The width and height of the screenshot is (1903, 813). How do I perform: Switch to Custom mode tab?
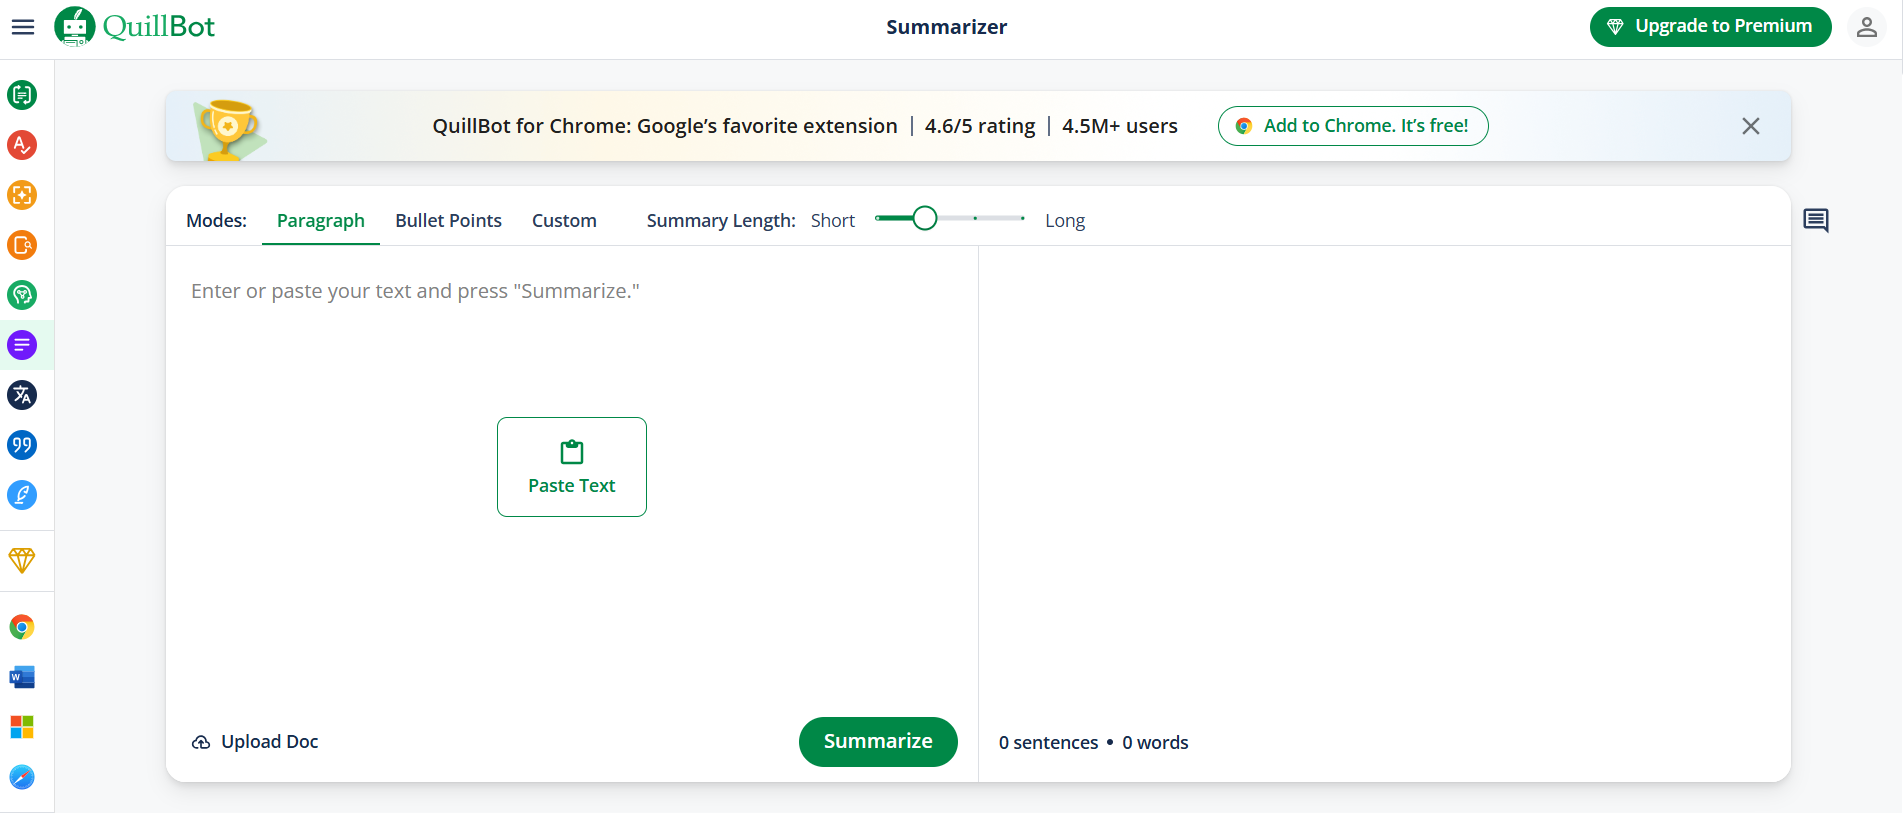click(x=564, y=221)
